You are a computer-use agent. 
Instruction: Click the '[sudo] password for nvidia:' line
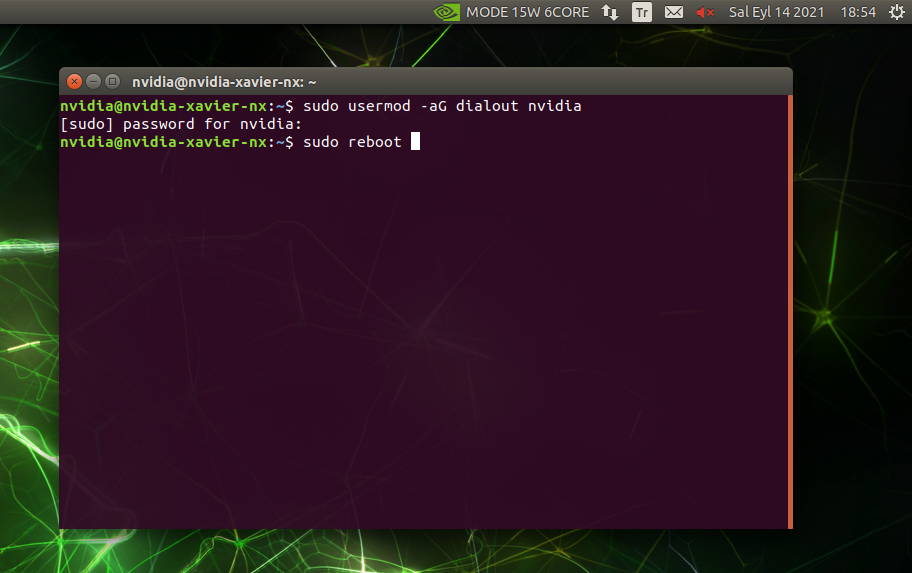pyautogui.click(x=181, y=124)
